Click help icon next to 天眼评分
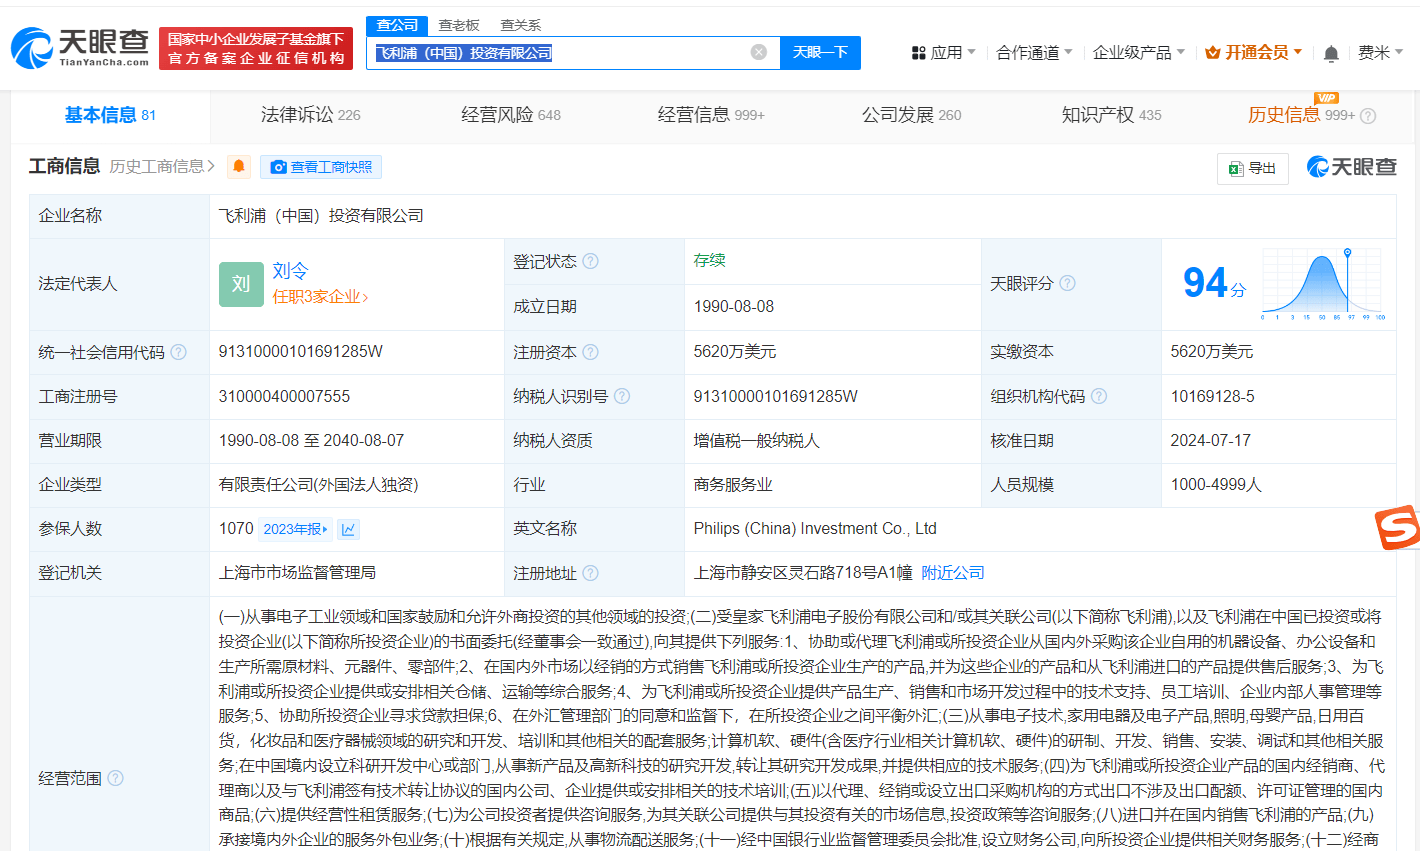This screenshot has height=851, width=1420. pyautogui.click(x=1068, y=283)
